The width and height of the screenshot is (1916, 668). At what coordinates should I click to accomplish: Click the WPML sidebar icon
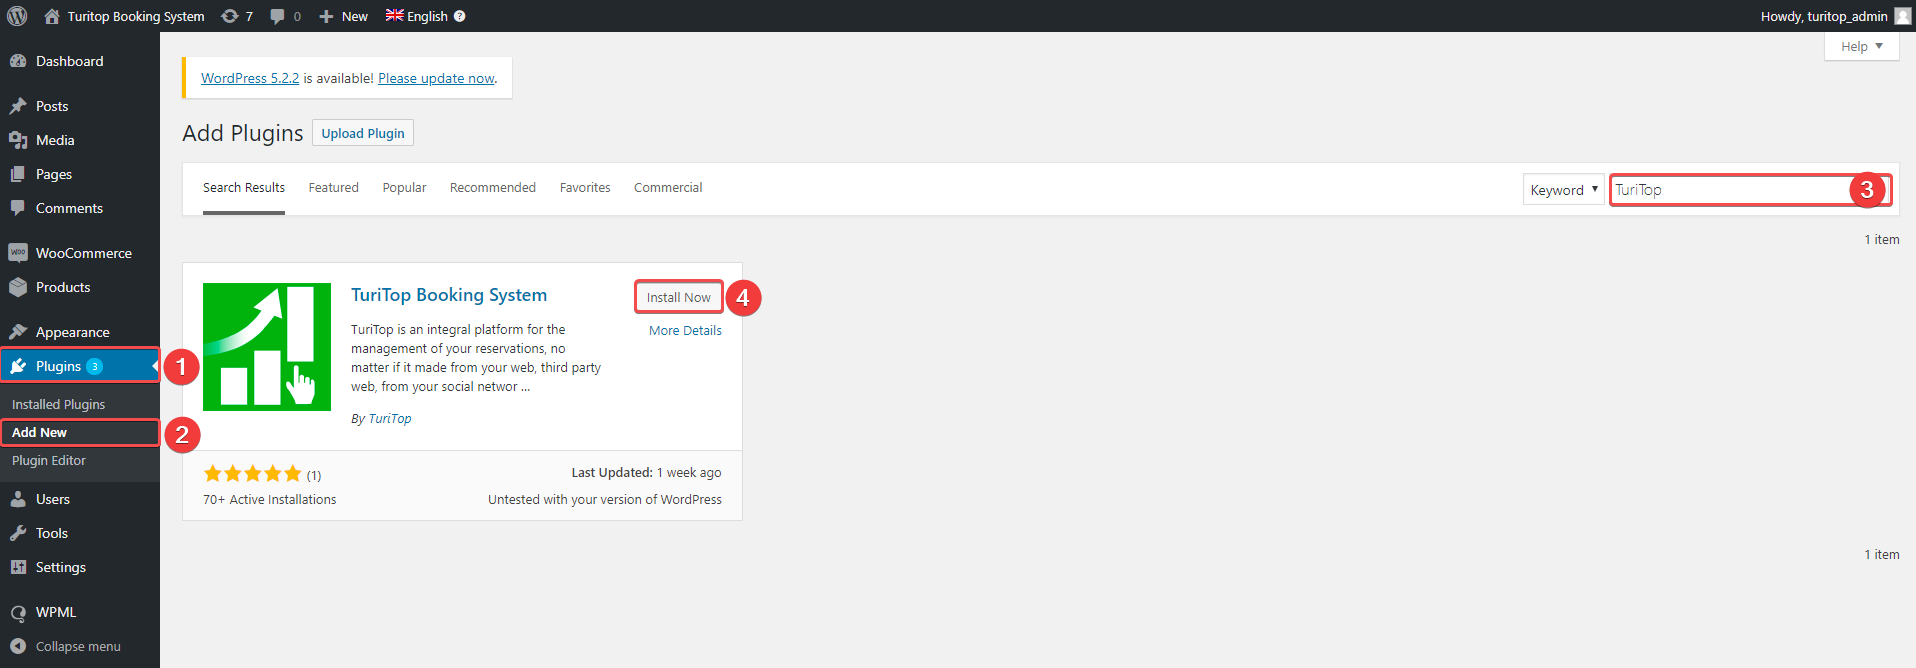click(18, 612)
